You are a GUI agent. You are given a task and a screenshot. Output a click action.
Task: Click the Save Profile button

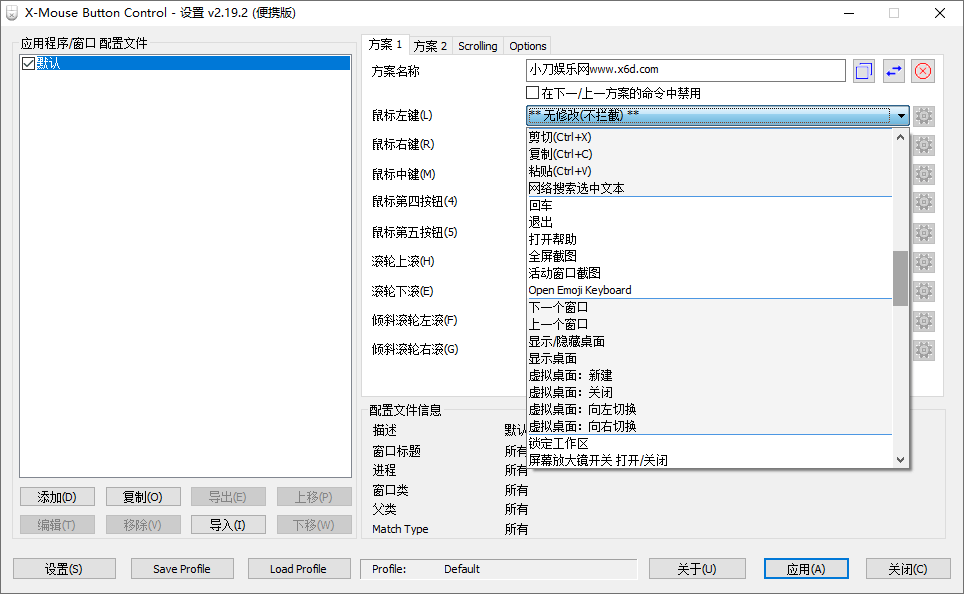click(x=182, y=568)
